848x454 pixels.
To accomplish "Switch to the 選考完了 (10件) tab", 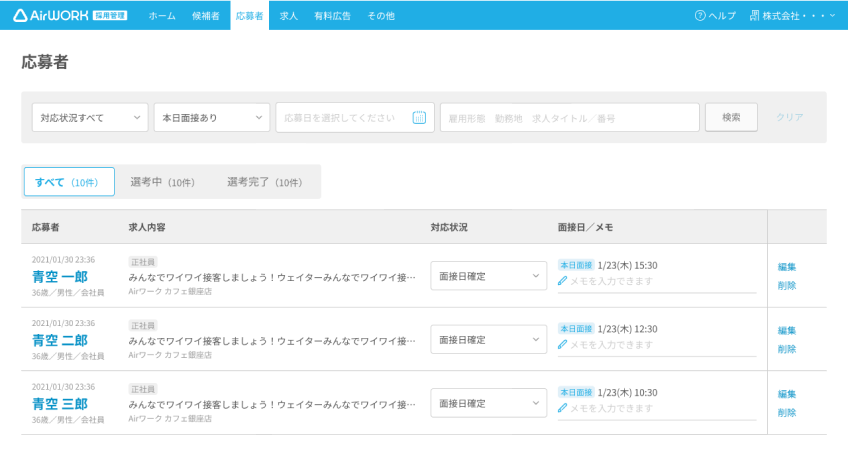I will [x=264, y=182].
